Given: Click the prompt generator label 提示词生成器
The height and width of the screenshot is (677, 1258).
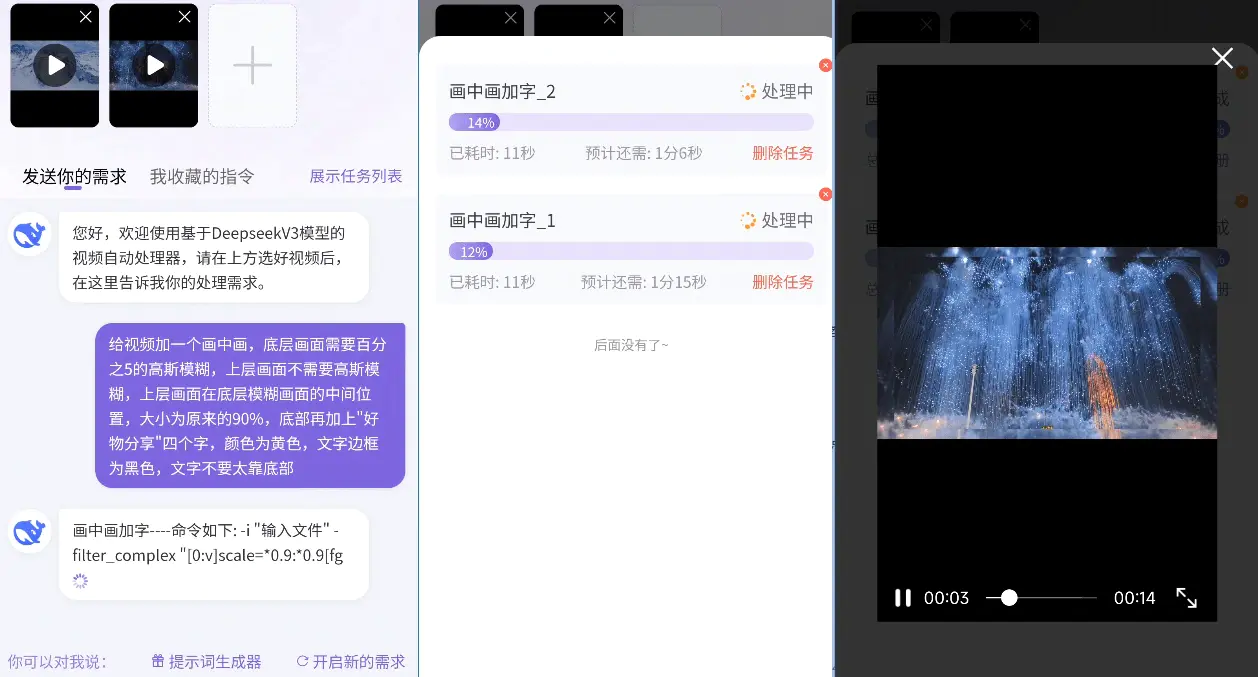Looking at the screenshot, I should (x=214, y=661).
